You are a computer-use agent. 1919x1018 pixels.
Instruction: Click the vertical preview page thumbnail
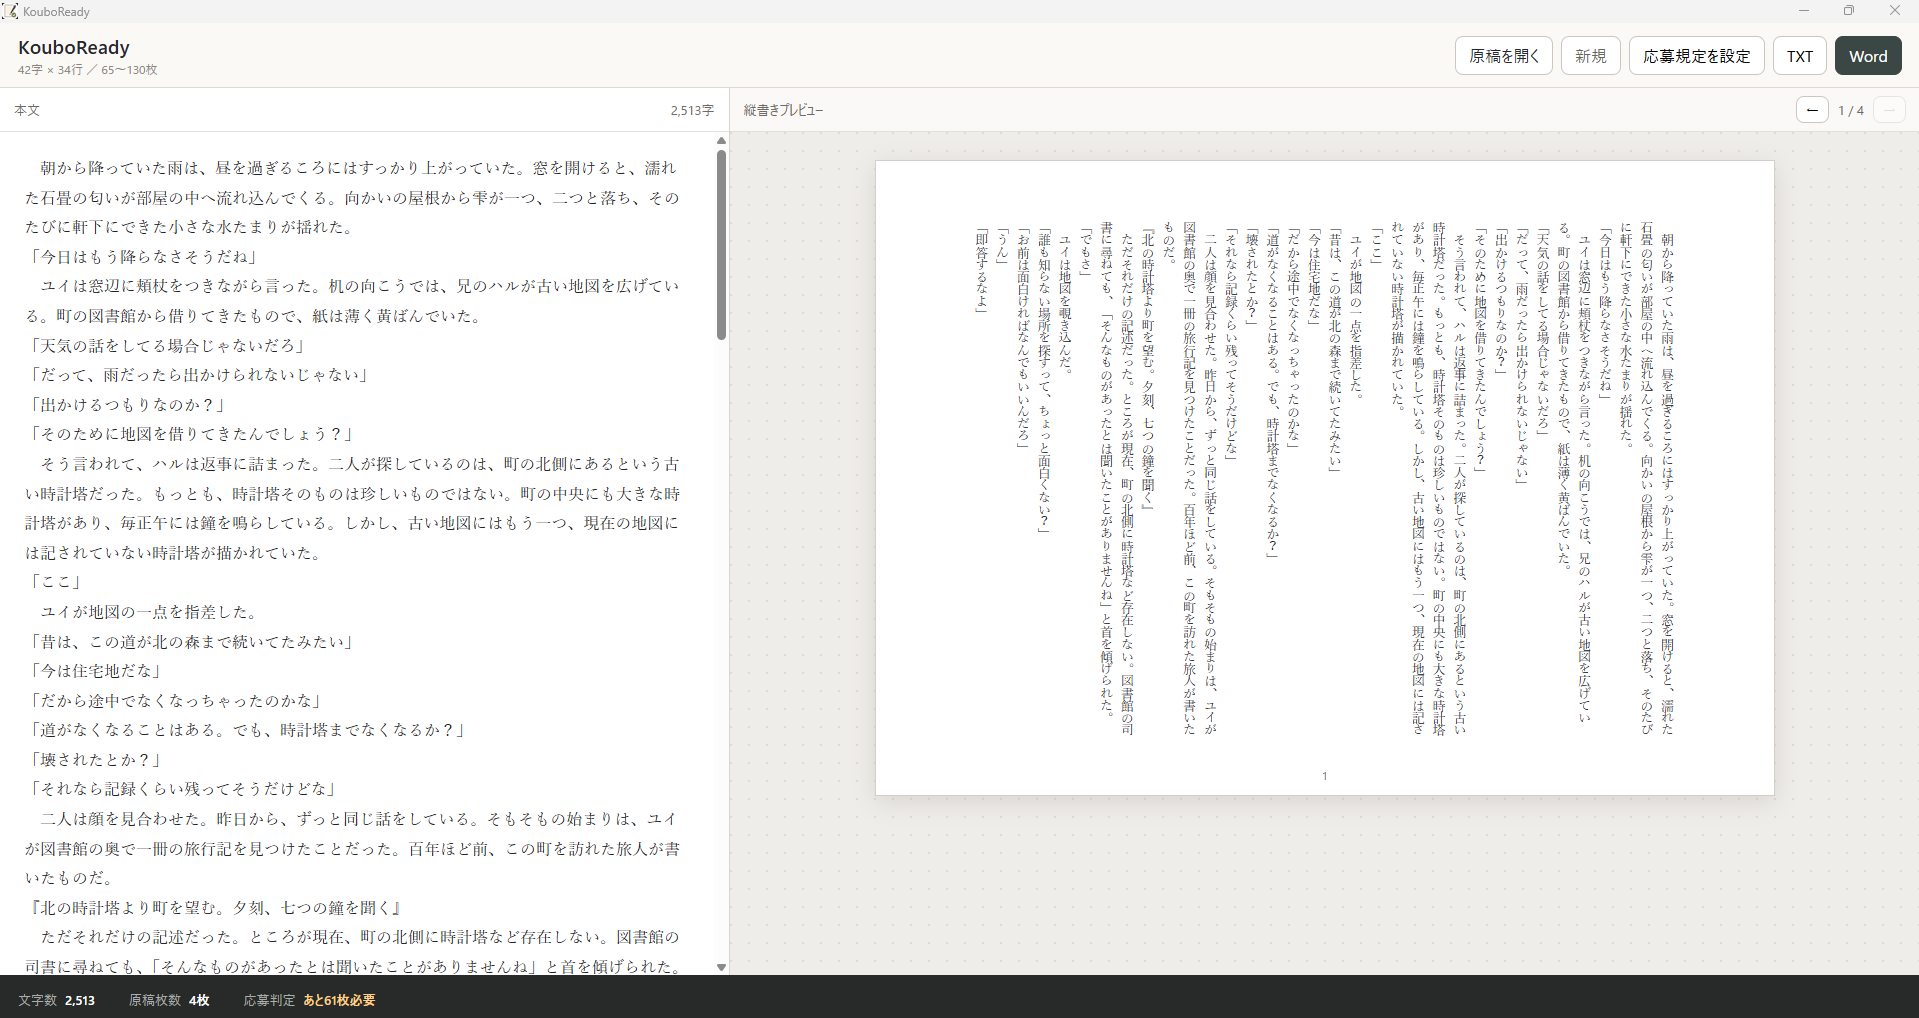point(1325,478)
